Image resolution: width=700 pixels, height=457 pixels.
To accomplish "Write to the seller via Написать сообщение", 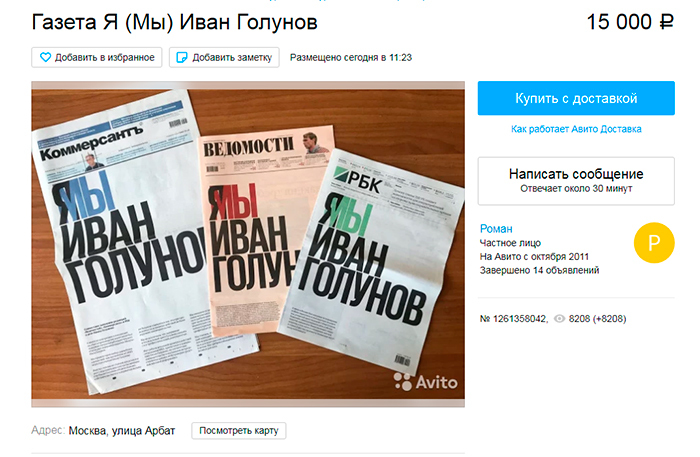I will [x=576, y=181].
